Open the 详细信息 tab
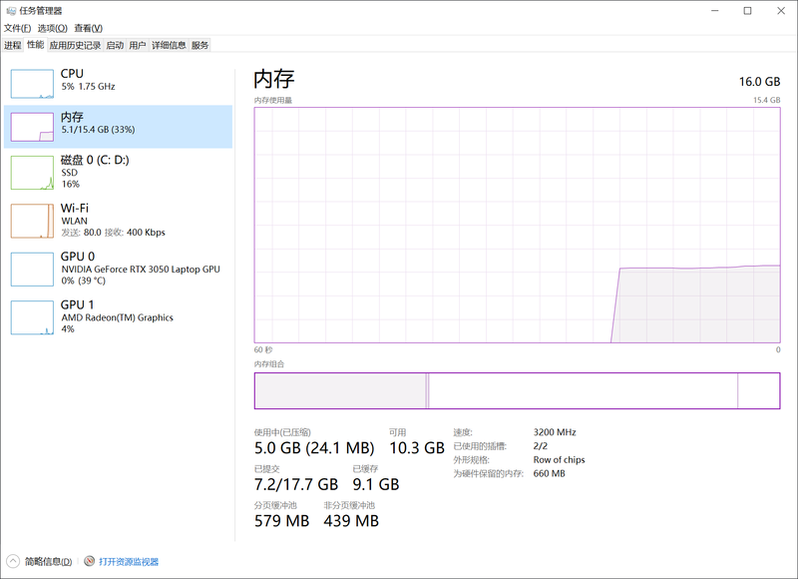Viewport: 798px width, 579px height. [168, 45]
